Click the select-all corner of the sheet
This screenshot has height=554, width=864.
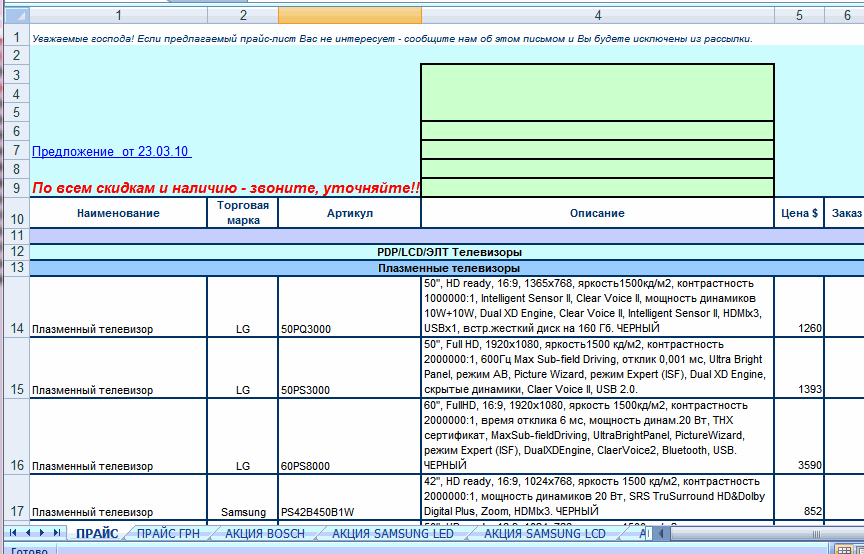coord(17,15)
